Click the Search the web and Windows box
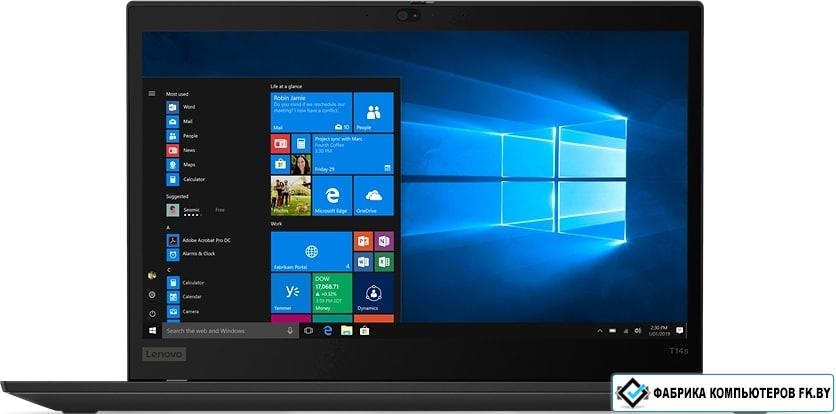This screenshot has width=836, height=414. click(230, 331)
